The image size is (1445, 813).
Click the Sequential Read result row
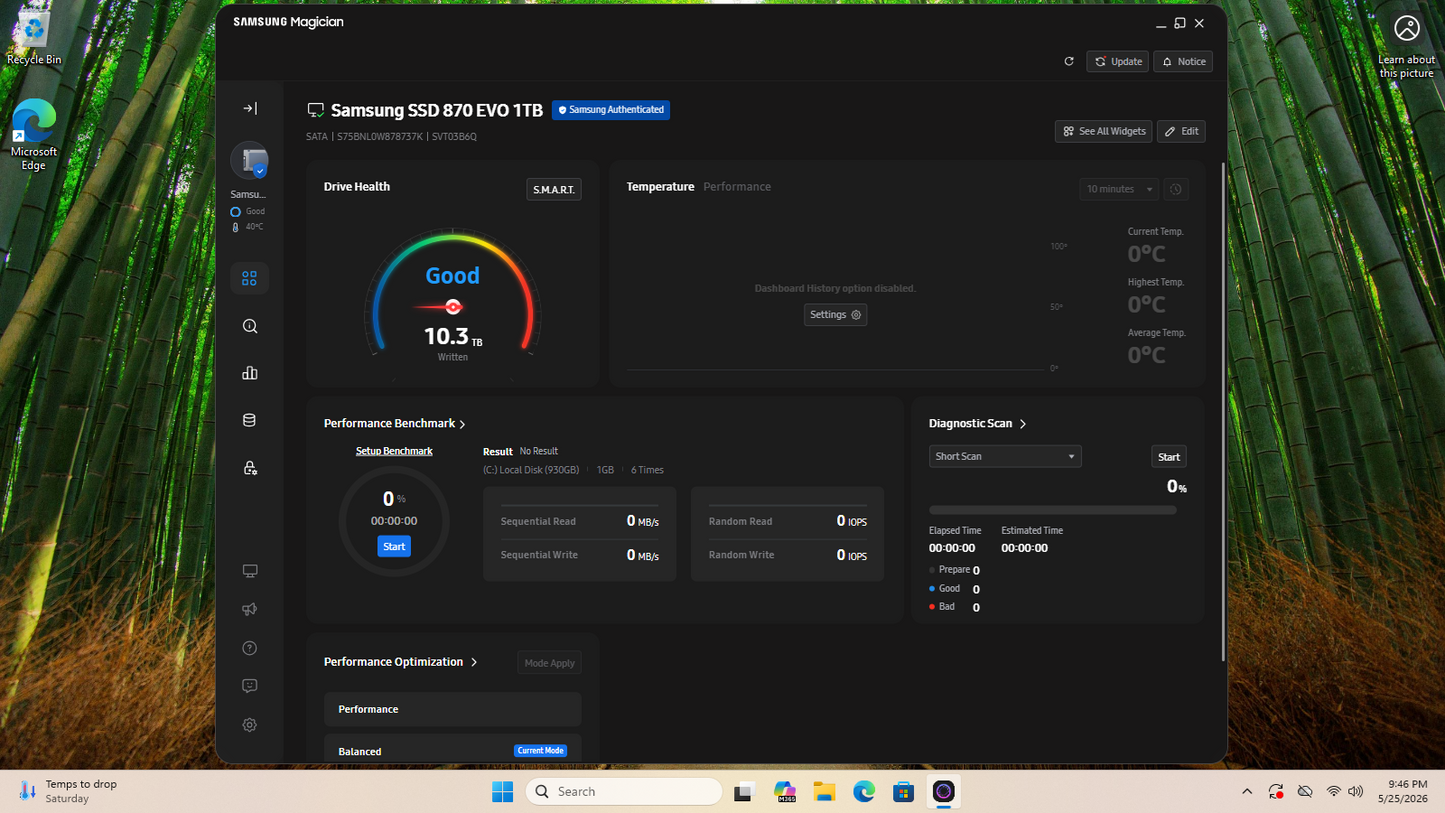pyautogui.click(x=580, y=521)
